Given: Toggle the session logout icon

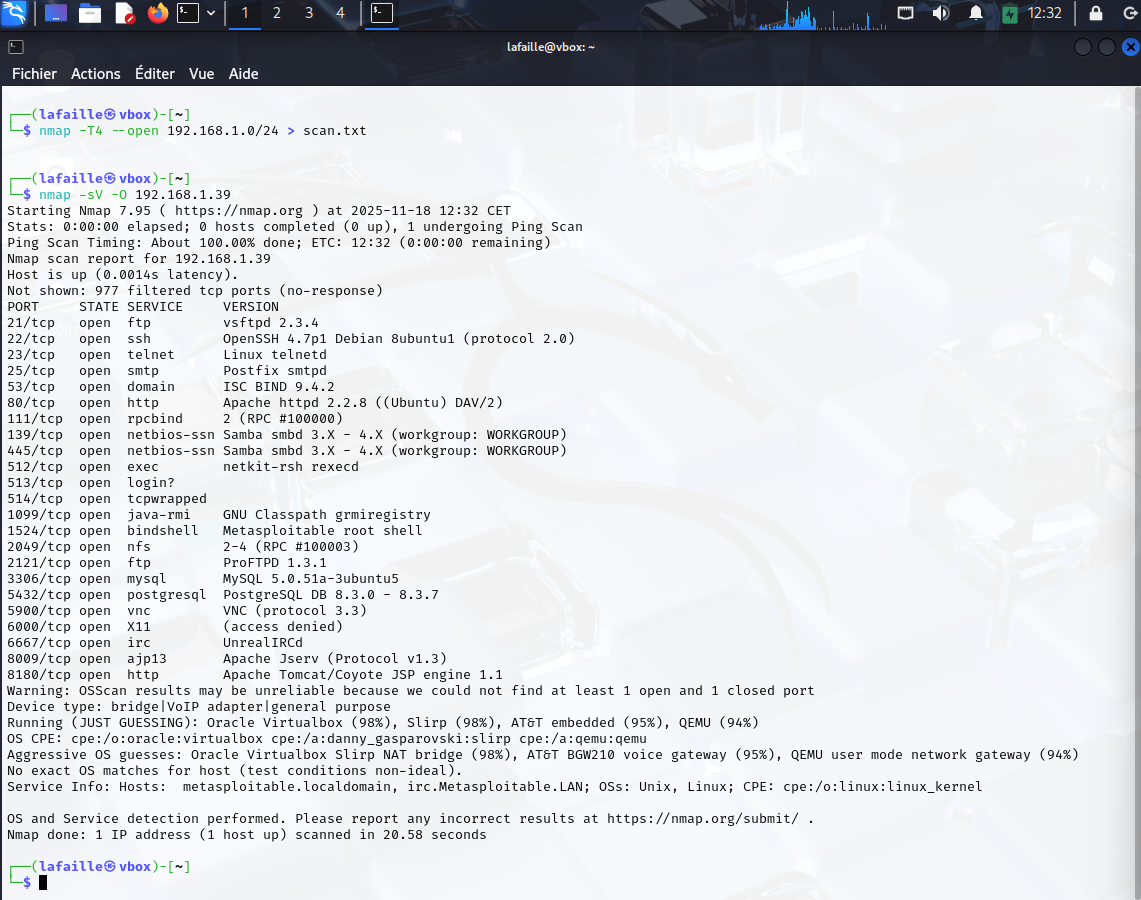Looking at the screenshot, I should [x=1129, y=14].
